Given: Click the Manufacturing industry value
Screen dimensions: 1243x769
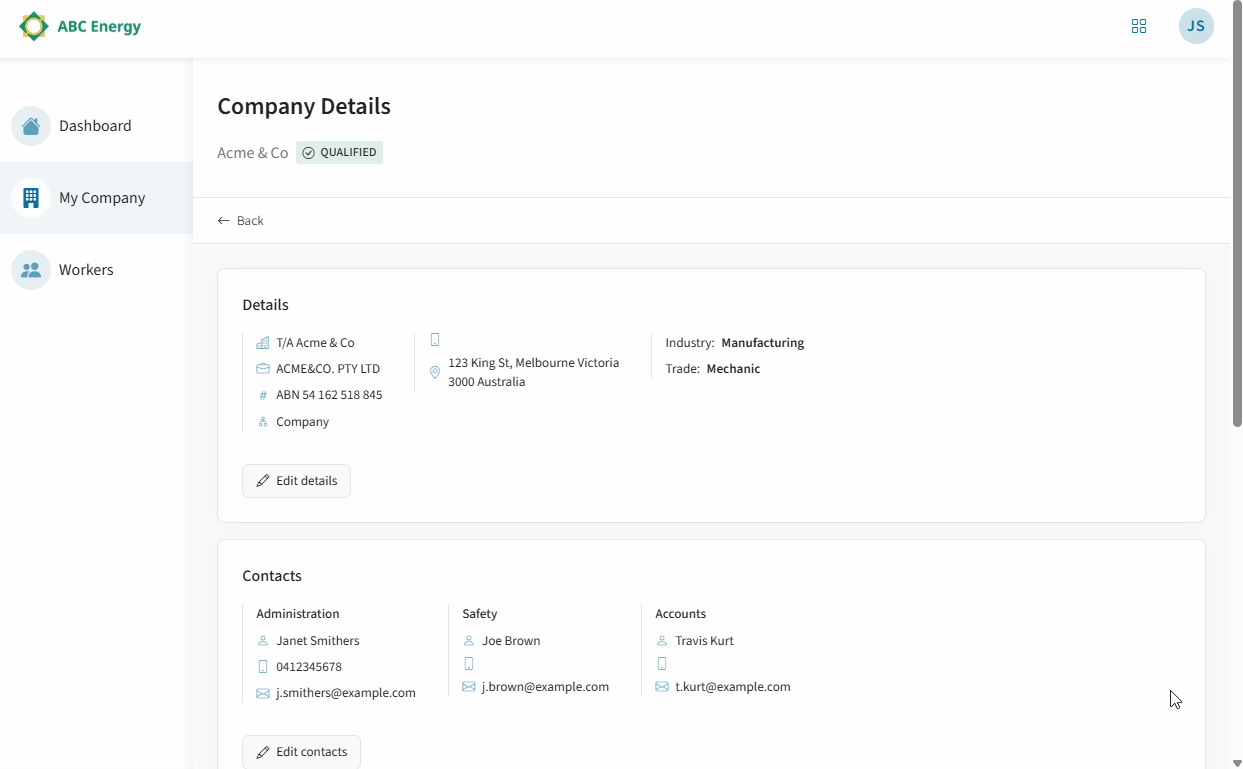Looking at the screenshot, I should 763,343.
